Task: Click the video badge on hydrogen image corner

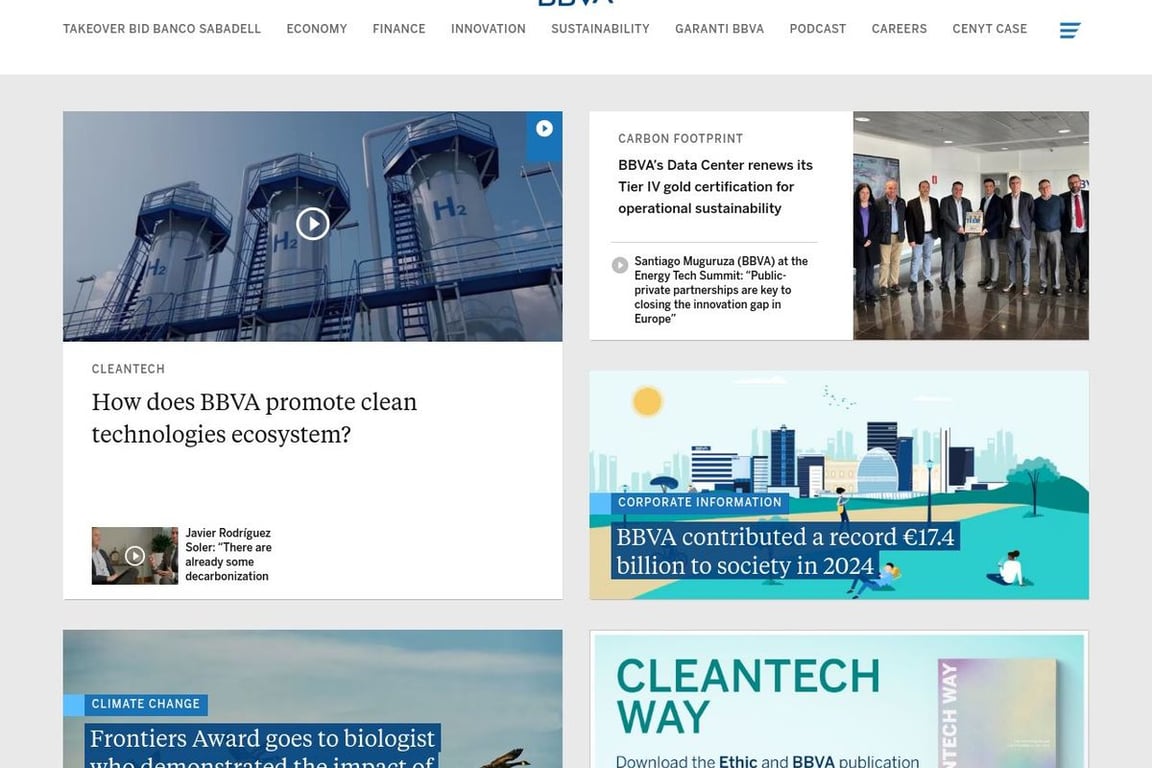Action: 544,129
